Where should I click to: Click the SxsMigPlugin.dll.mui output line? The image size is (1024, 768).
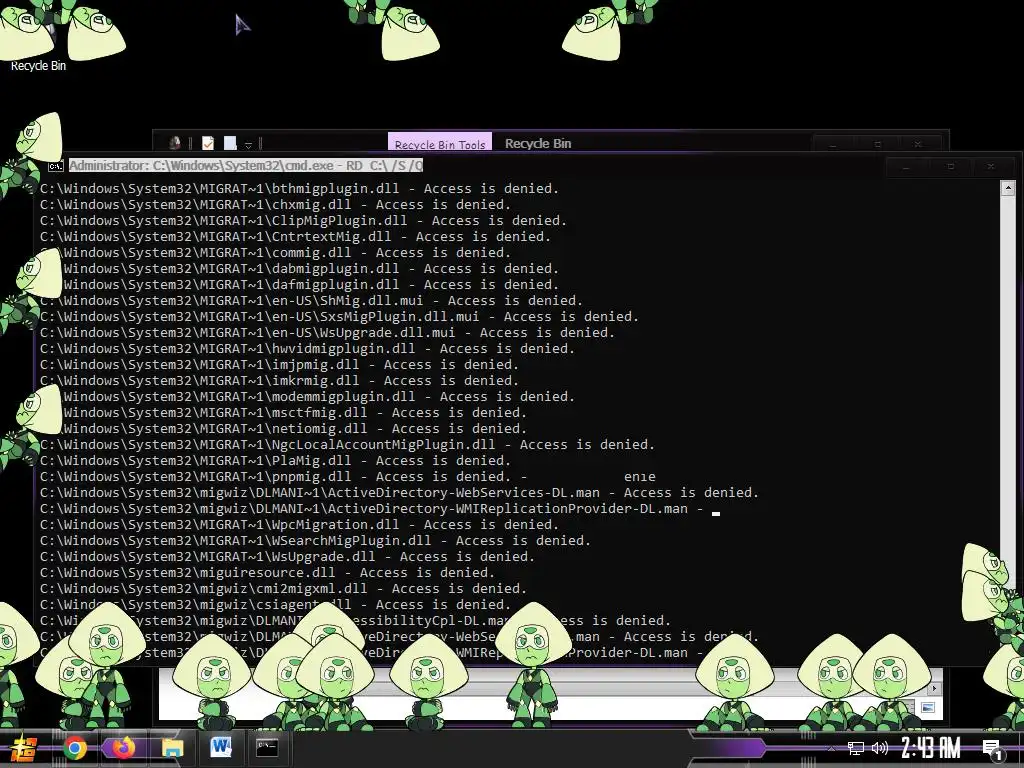point(339,317)
